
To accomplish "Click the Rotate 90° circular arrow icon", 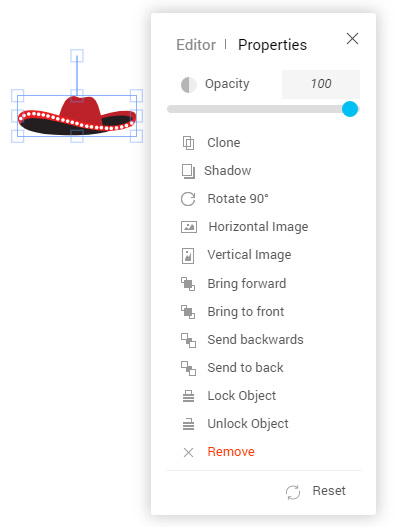I will coord(188,199).
